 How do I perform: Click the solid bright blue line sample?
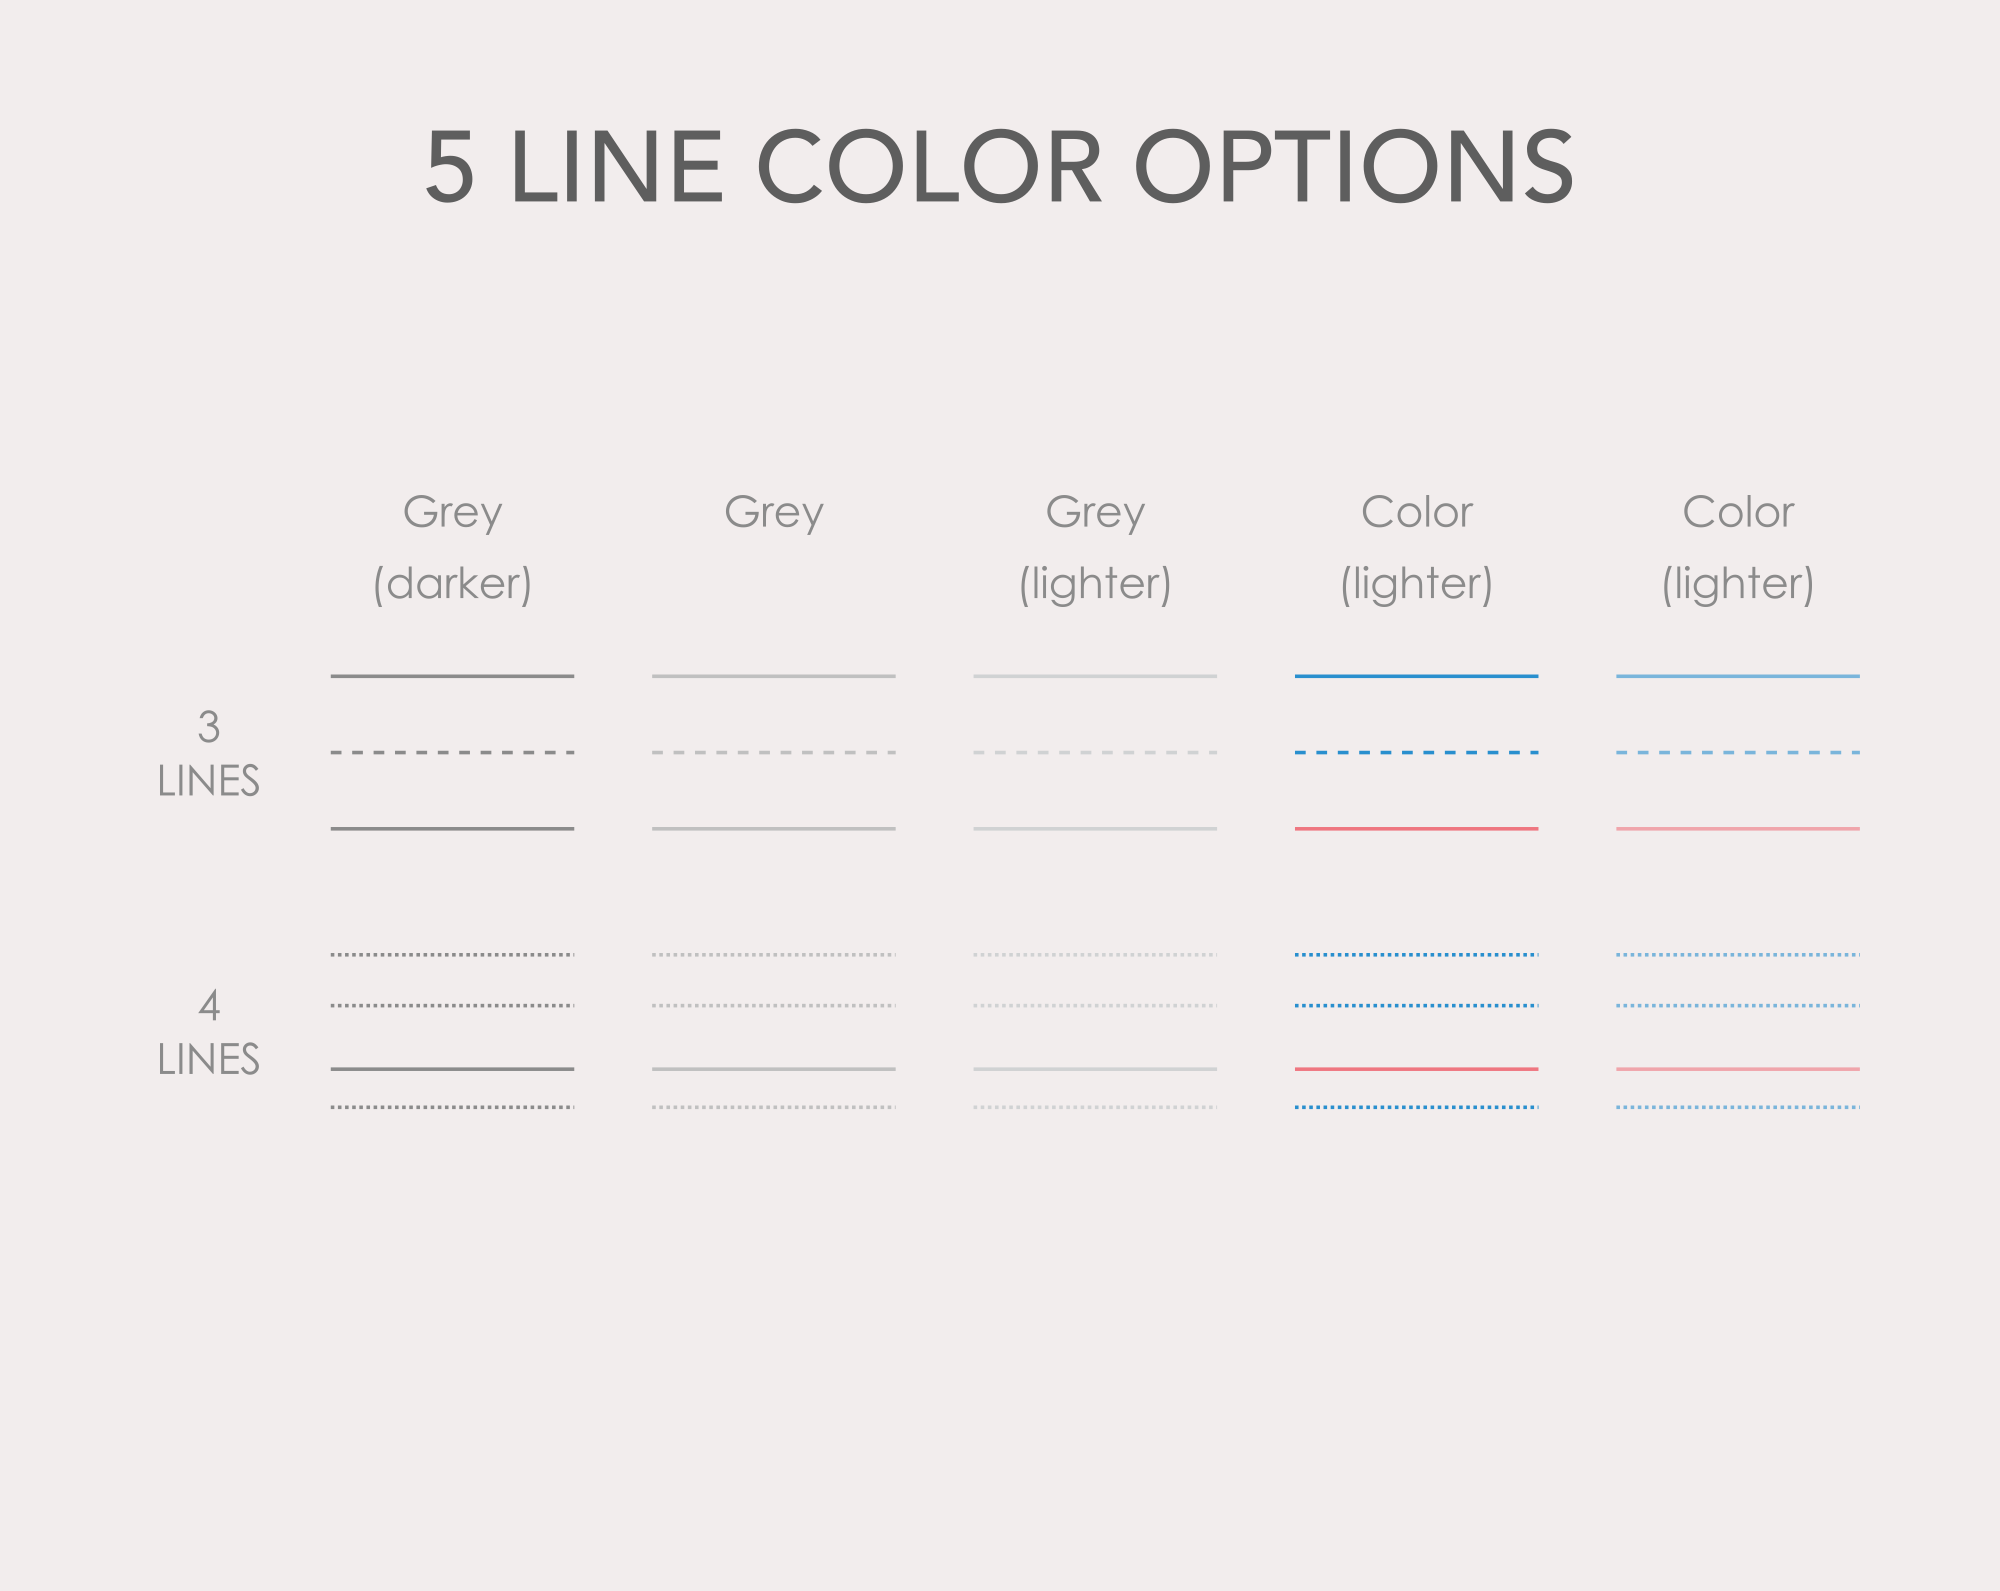[1416, 676]
